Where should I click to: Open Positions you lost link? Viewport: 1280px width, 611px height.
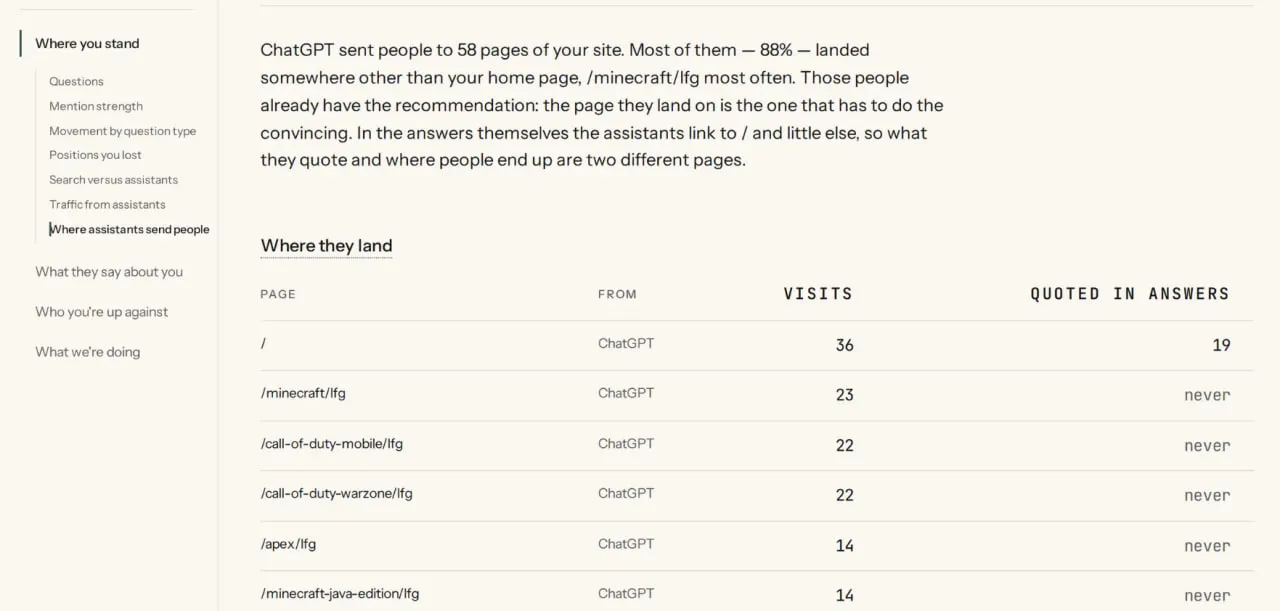pyautogui.click(x=96, y=155)
